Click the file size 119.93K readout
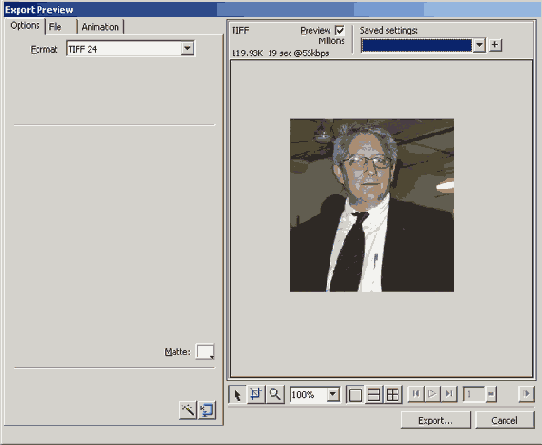This screenshot has width=542, height=445. click(x=247, y=53)
